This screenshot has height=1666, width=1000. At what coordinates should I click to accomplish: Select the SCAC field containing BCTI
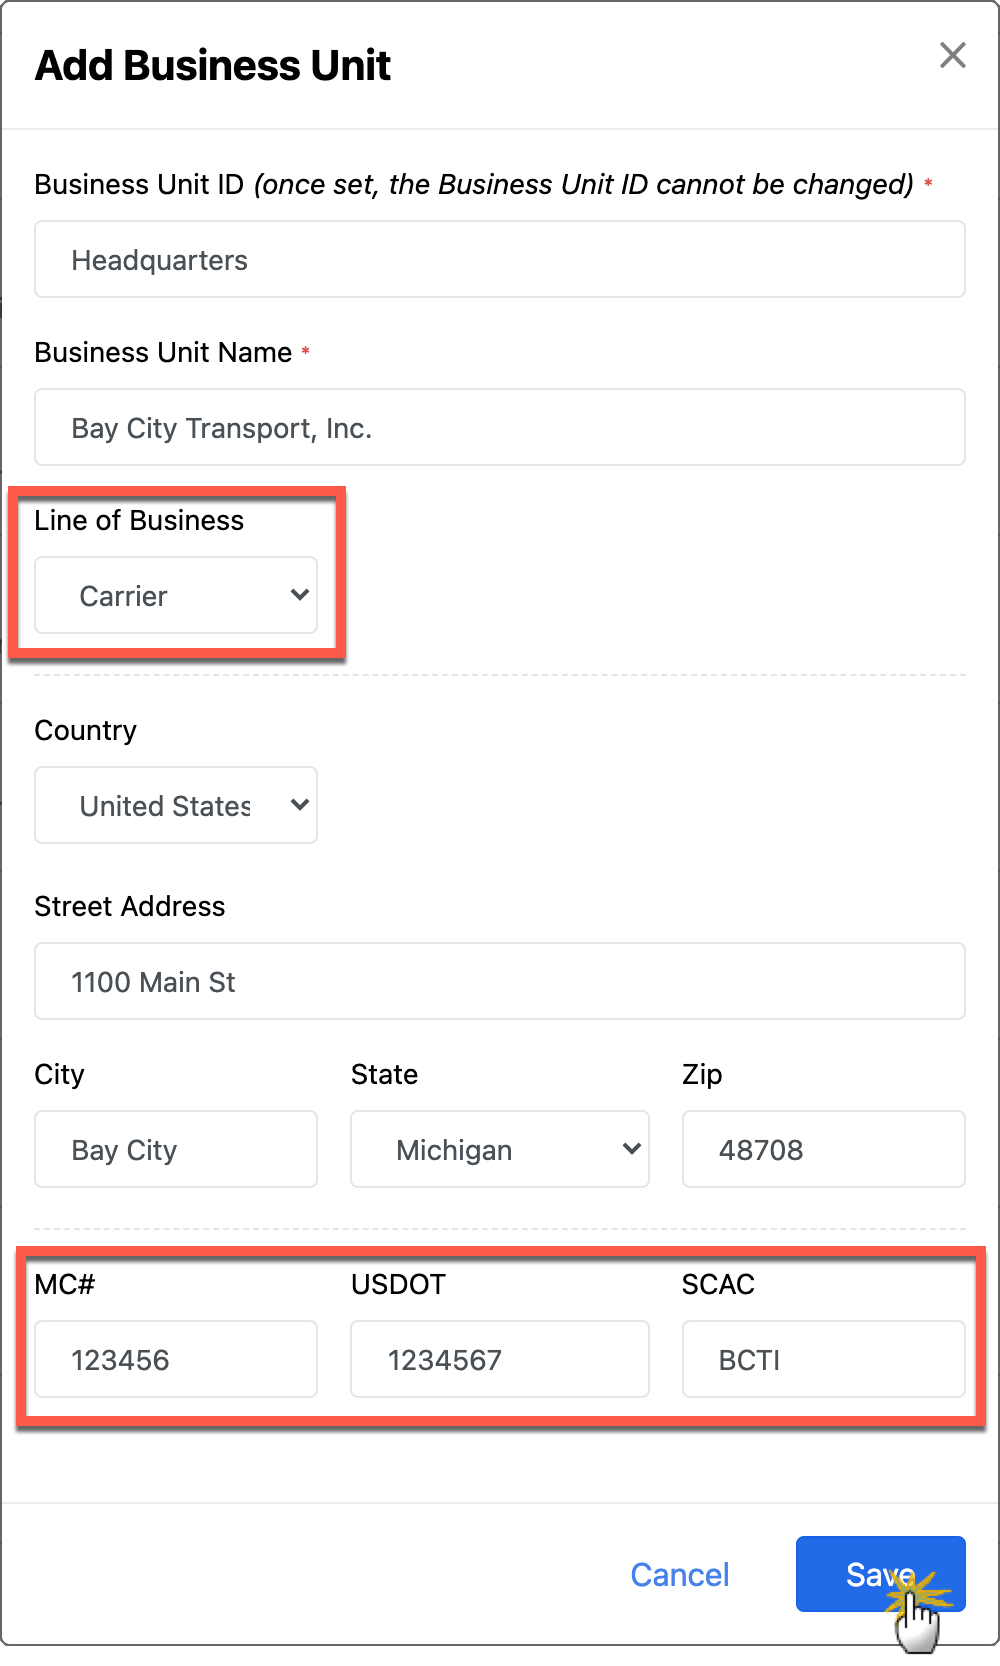point(823,1360)
